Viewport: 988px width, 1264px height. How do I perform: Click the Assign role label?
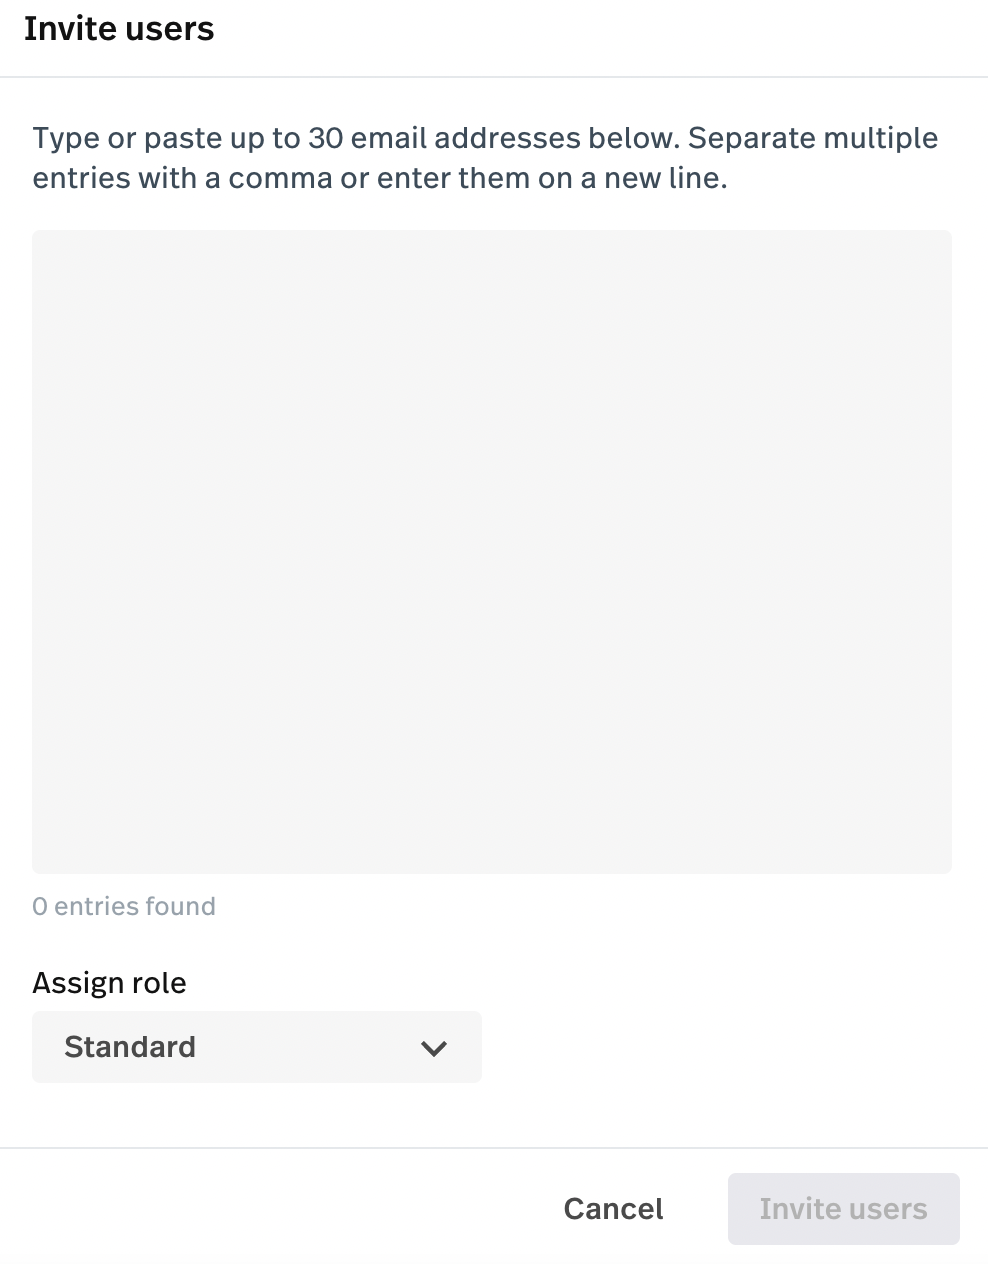coord(109,983)
